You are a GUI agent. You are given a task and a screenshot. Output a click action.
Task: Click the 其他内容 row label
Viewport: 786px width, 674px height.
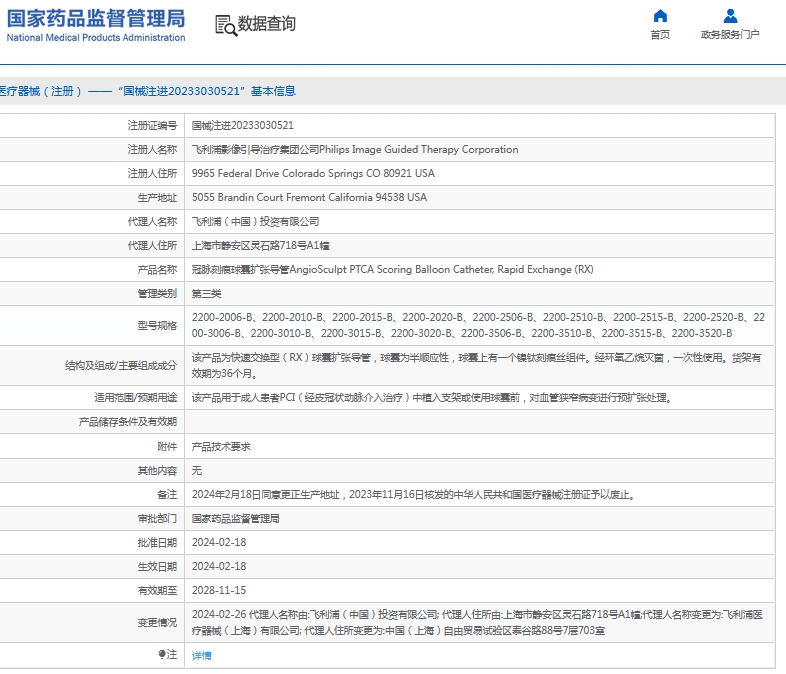[x=157, y=471]
